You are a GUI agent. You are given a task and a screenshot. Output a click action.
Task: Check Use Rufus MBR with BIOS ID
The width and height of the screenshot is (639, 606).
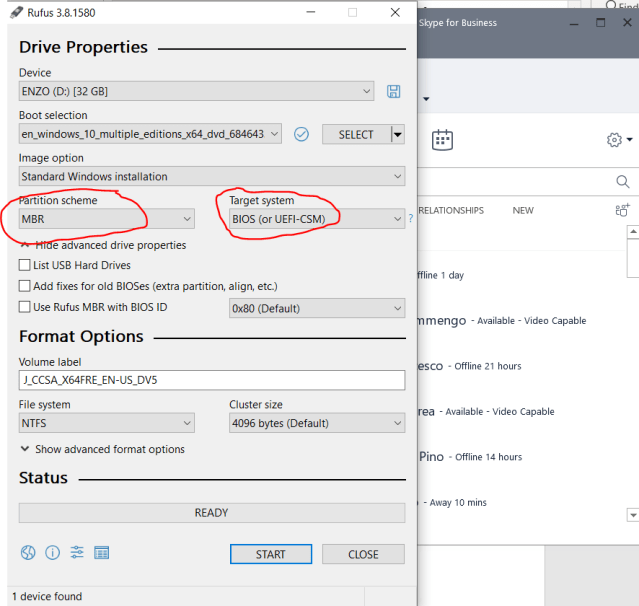[x=25, y=308]
